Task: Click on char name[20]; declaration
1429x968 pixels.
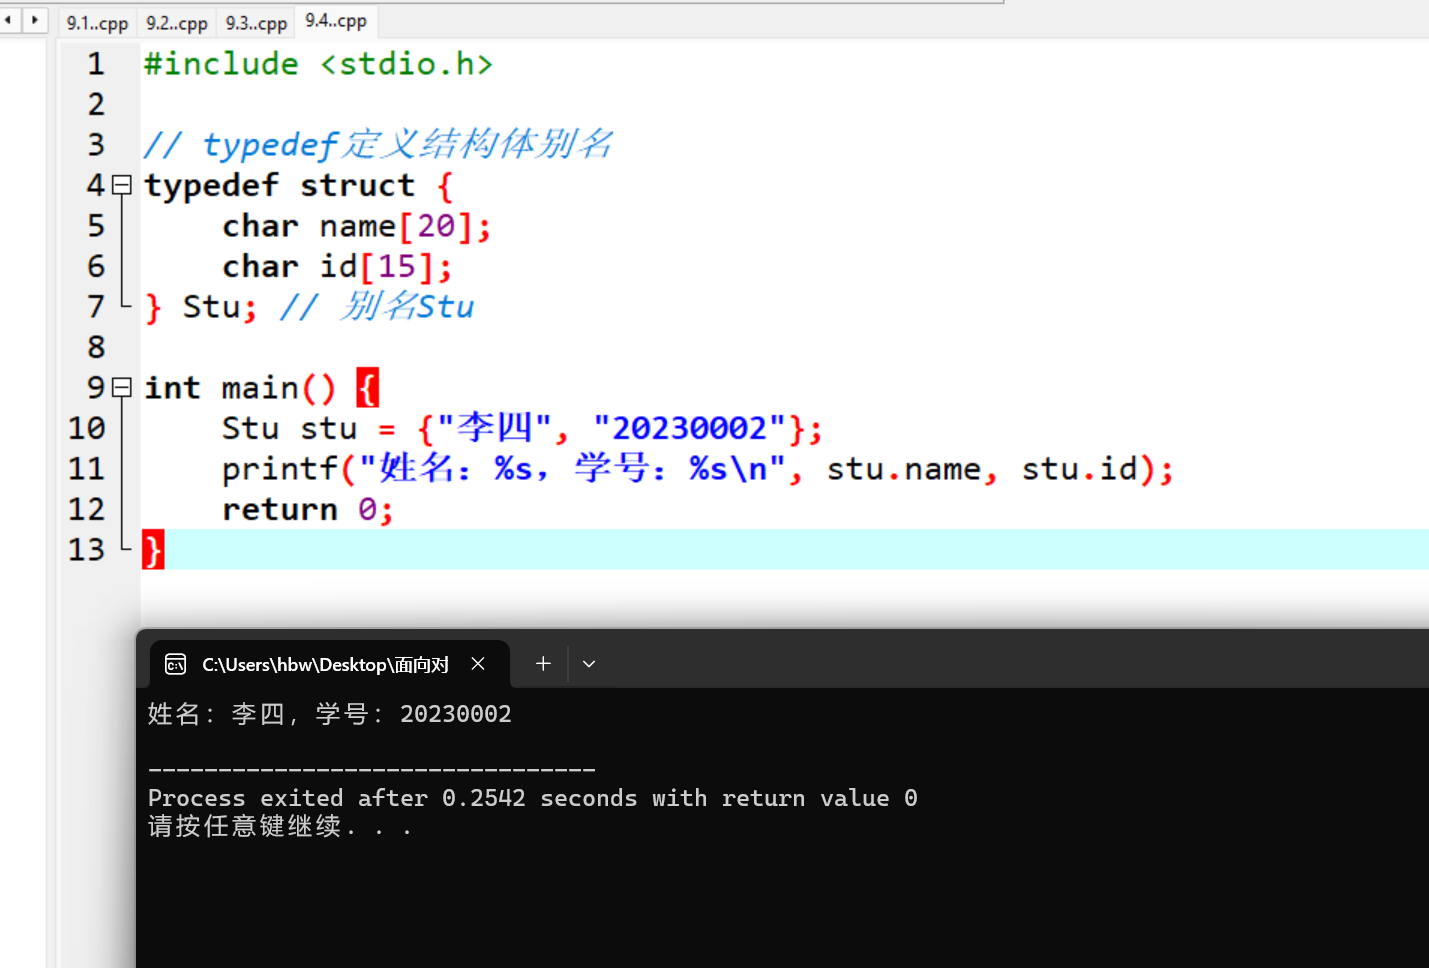Action: (357, 226)
